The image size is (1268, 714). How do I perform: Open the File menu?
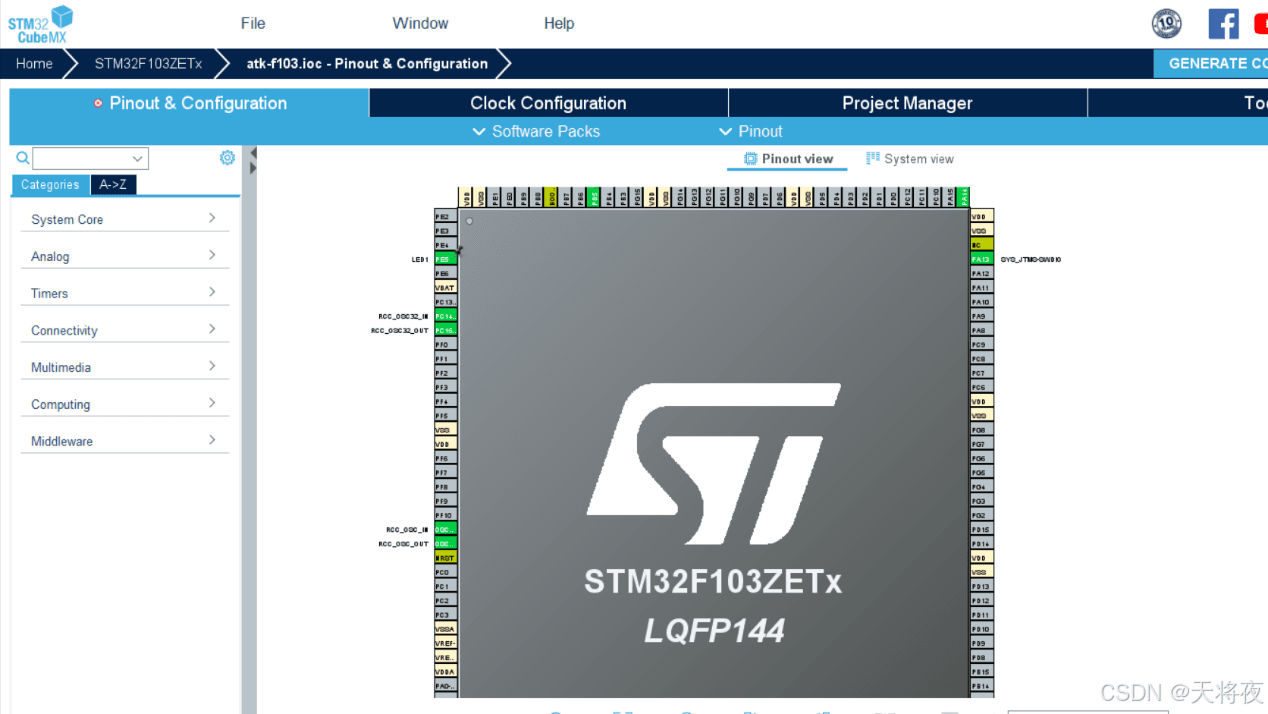[253, 23]
